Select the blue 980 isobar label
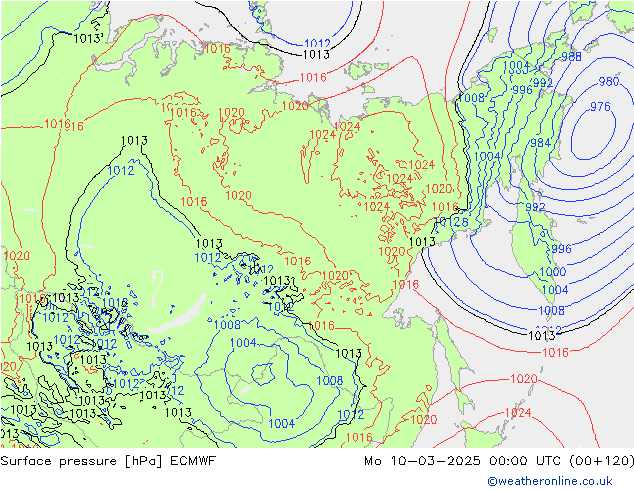The width and height of the screenshot is (634, 490). click(x=609, y=82)
